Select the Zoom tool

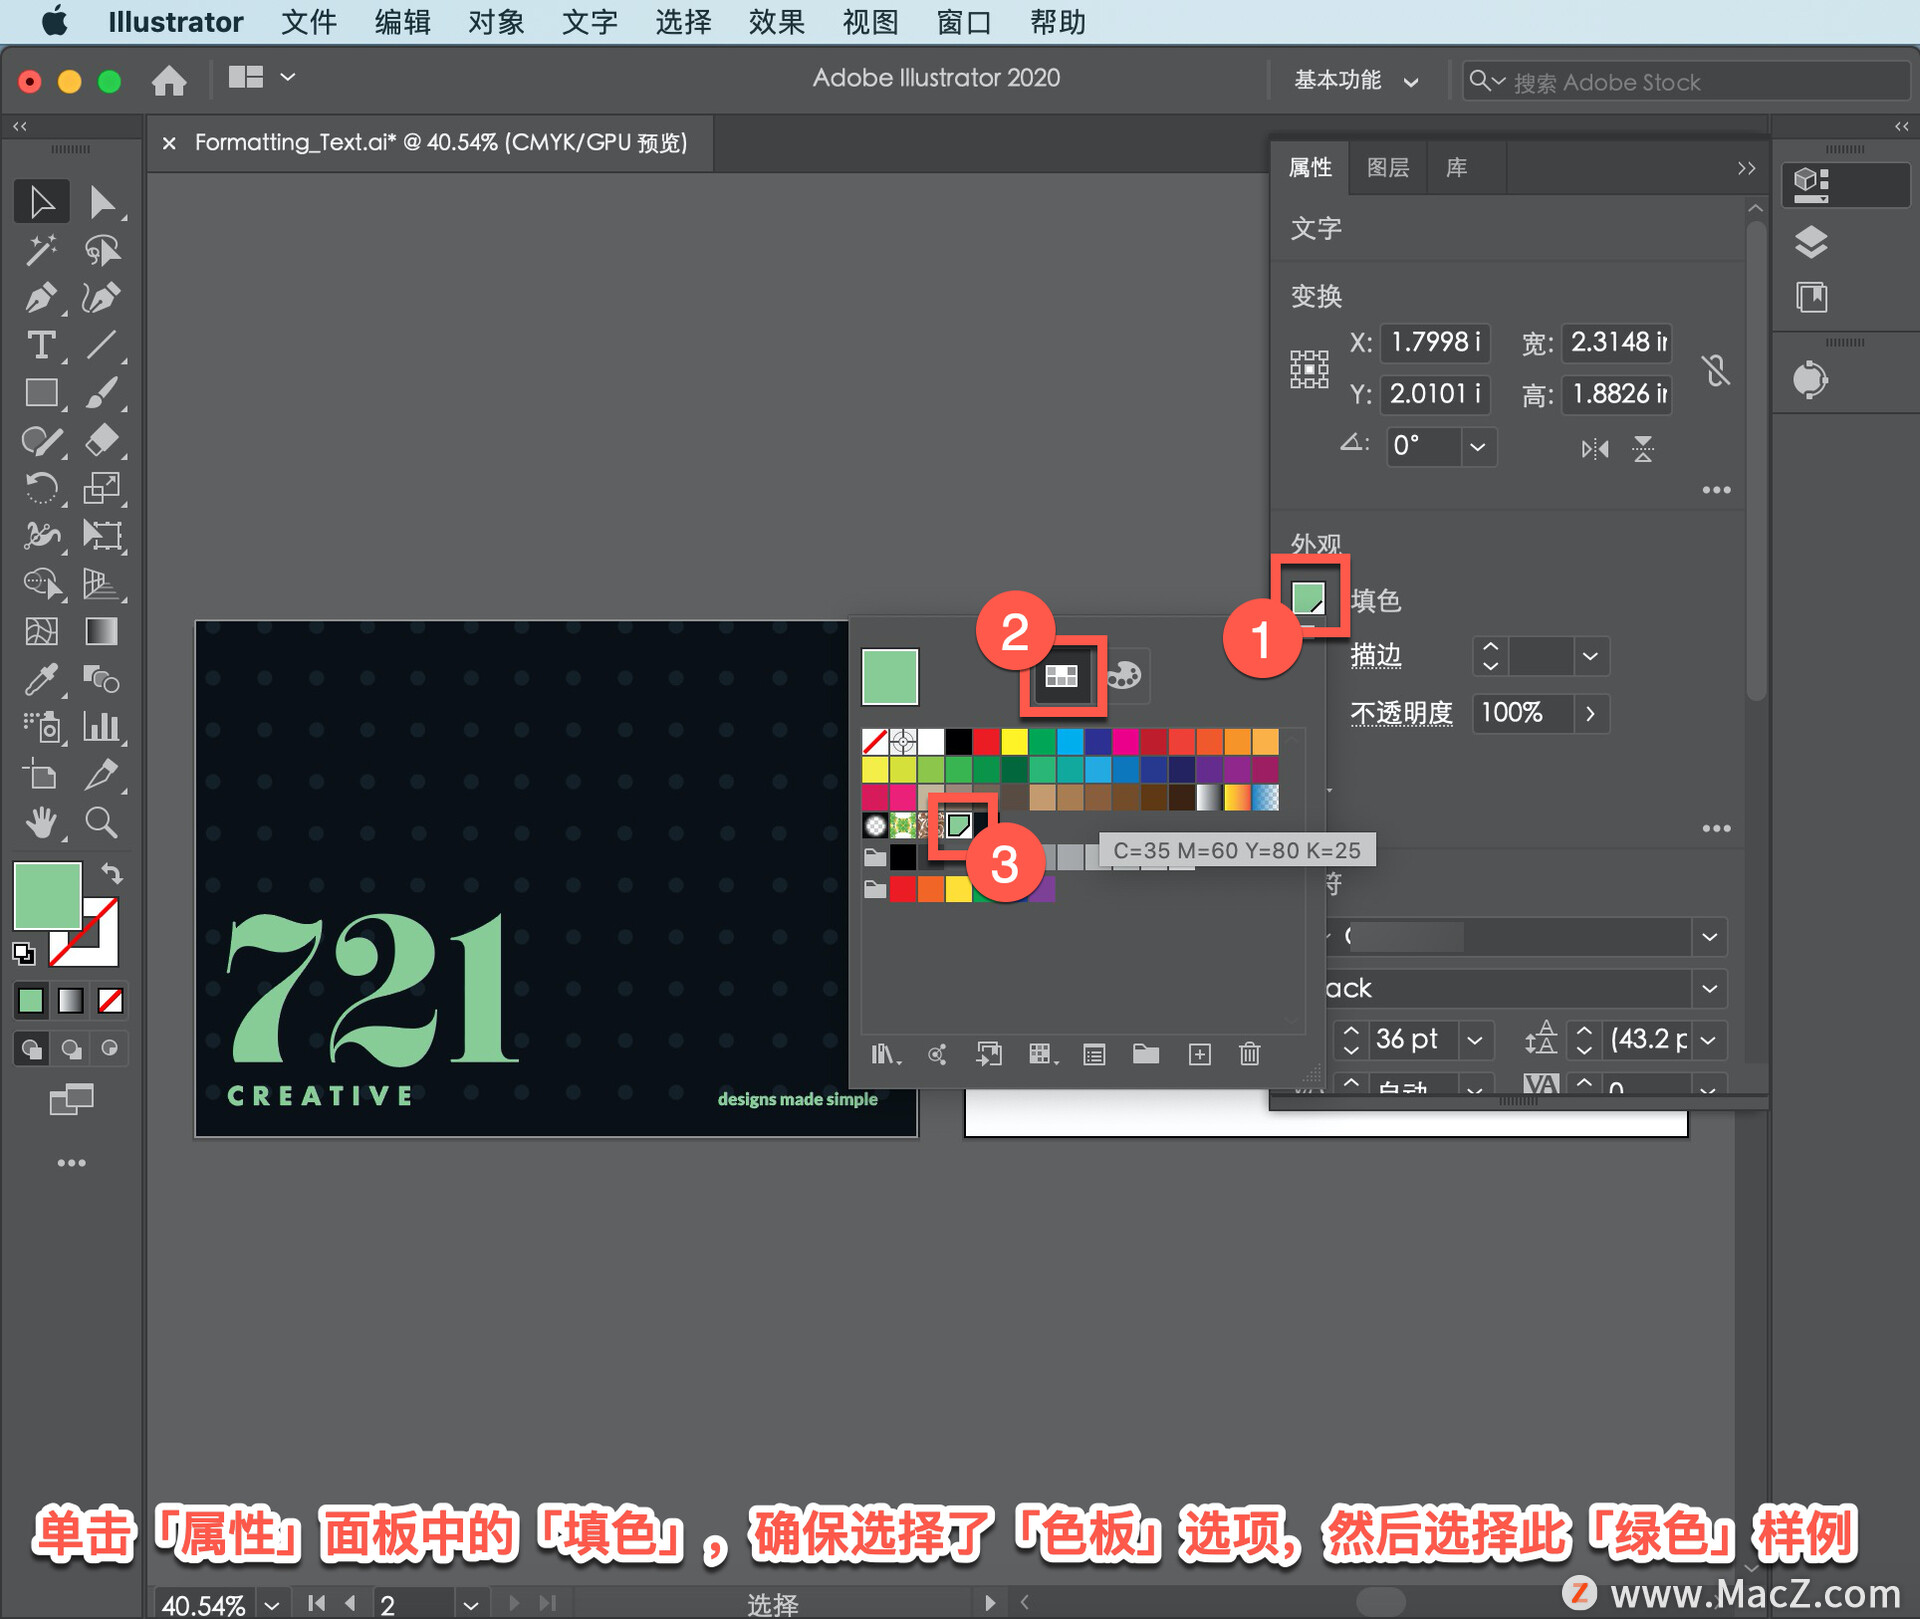tap(101, 822)
